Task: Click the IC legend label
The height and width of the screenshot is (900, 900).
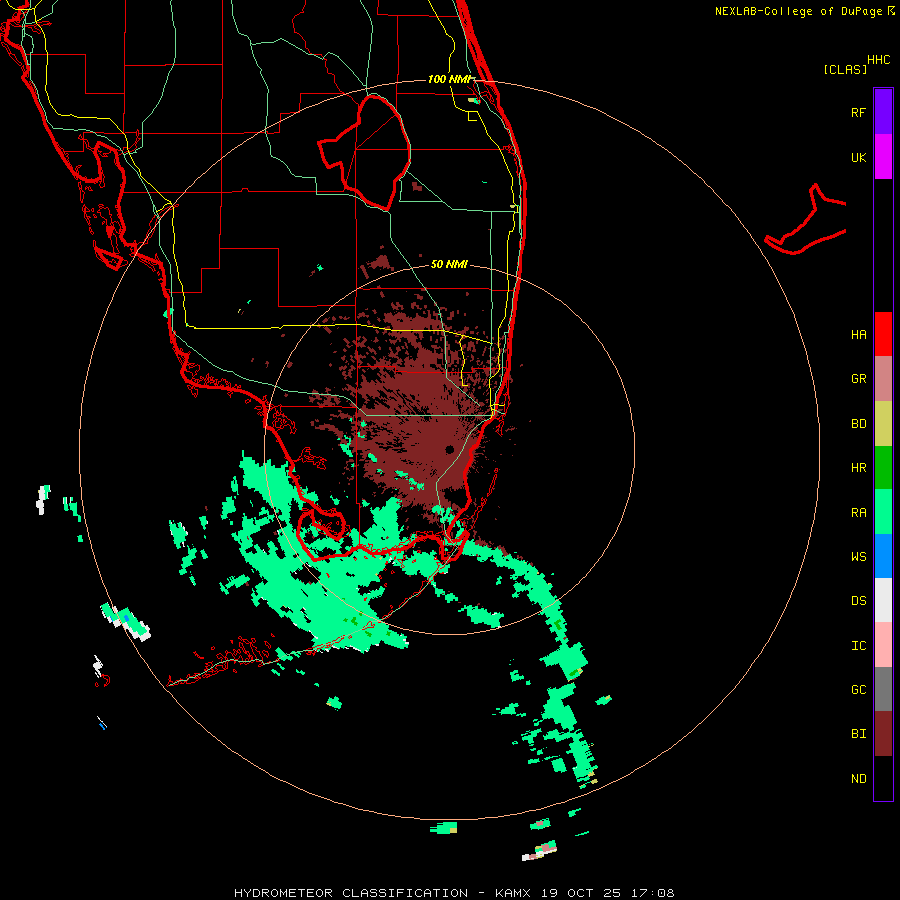Action: tap(858, 646)
